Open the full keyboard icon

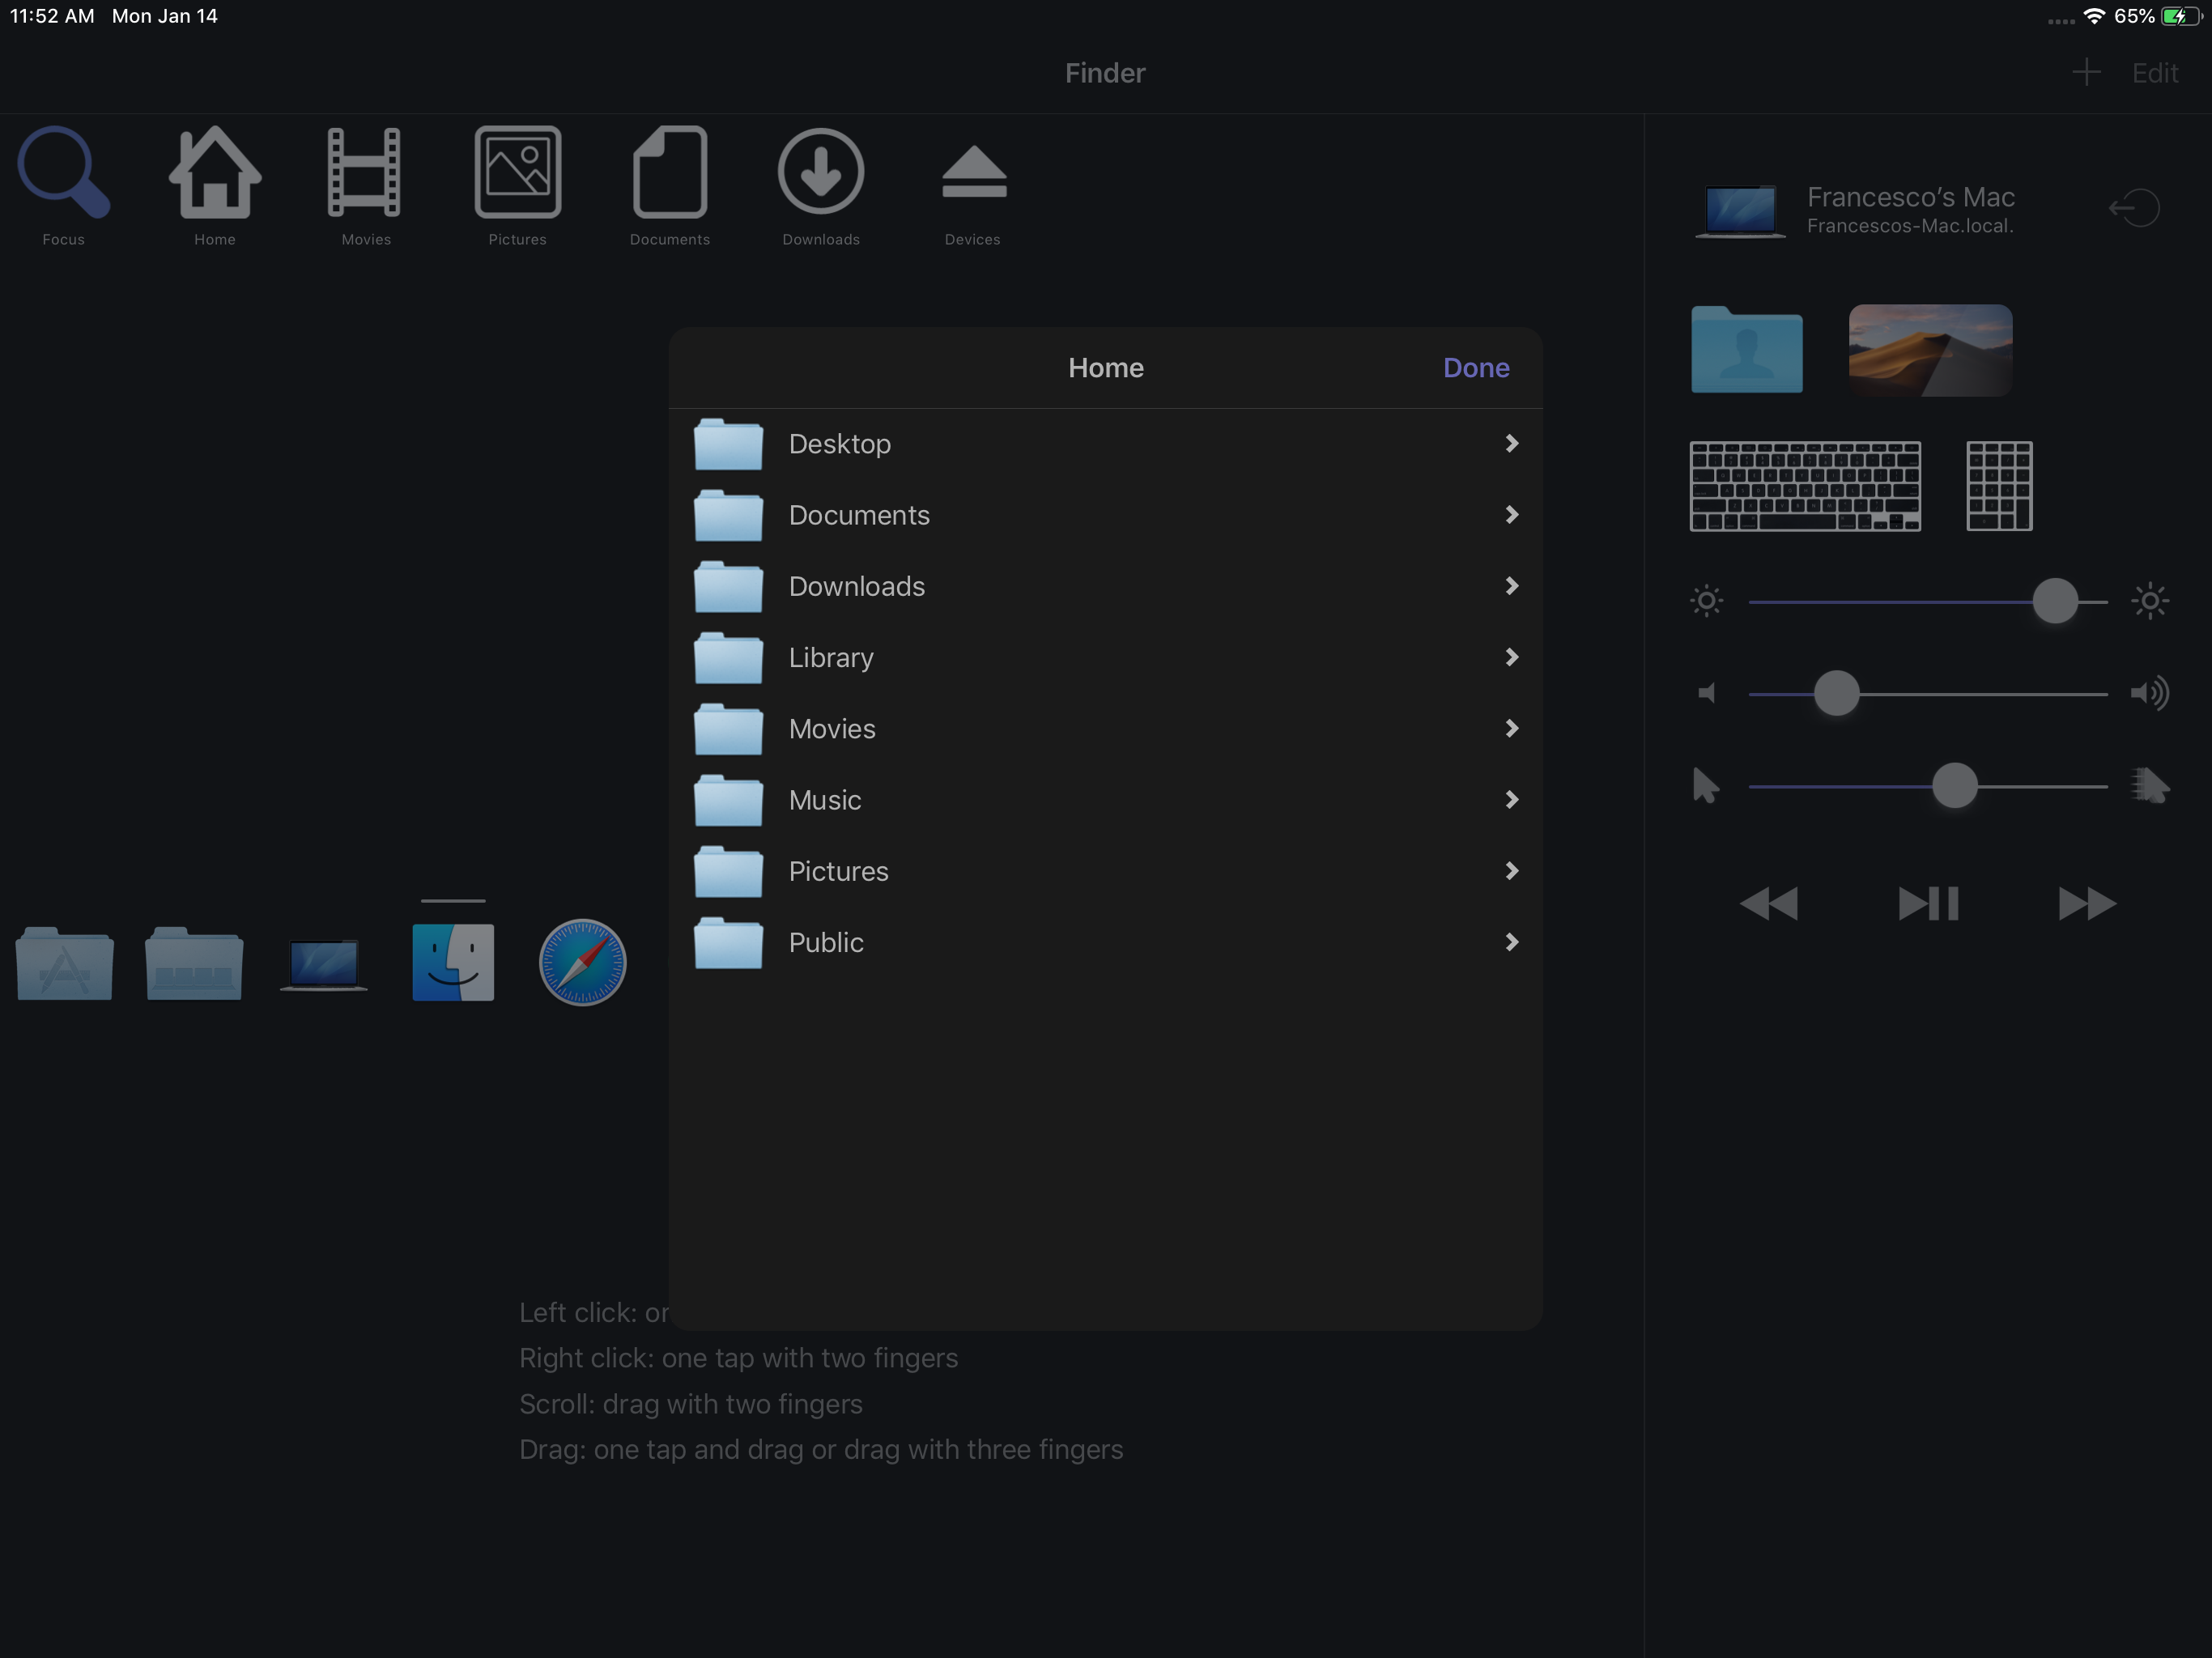tap(1805, 486)
